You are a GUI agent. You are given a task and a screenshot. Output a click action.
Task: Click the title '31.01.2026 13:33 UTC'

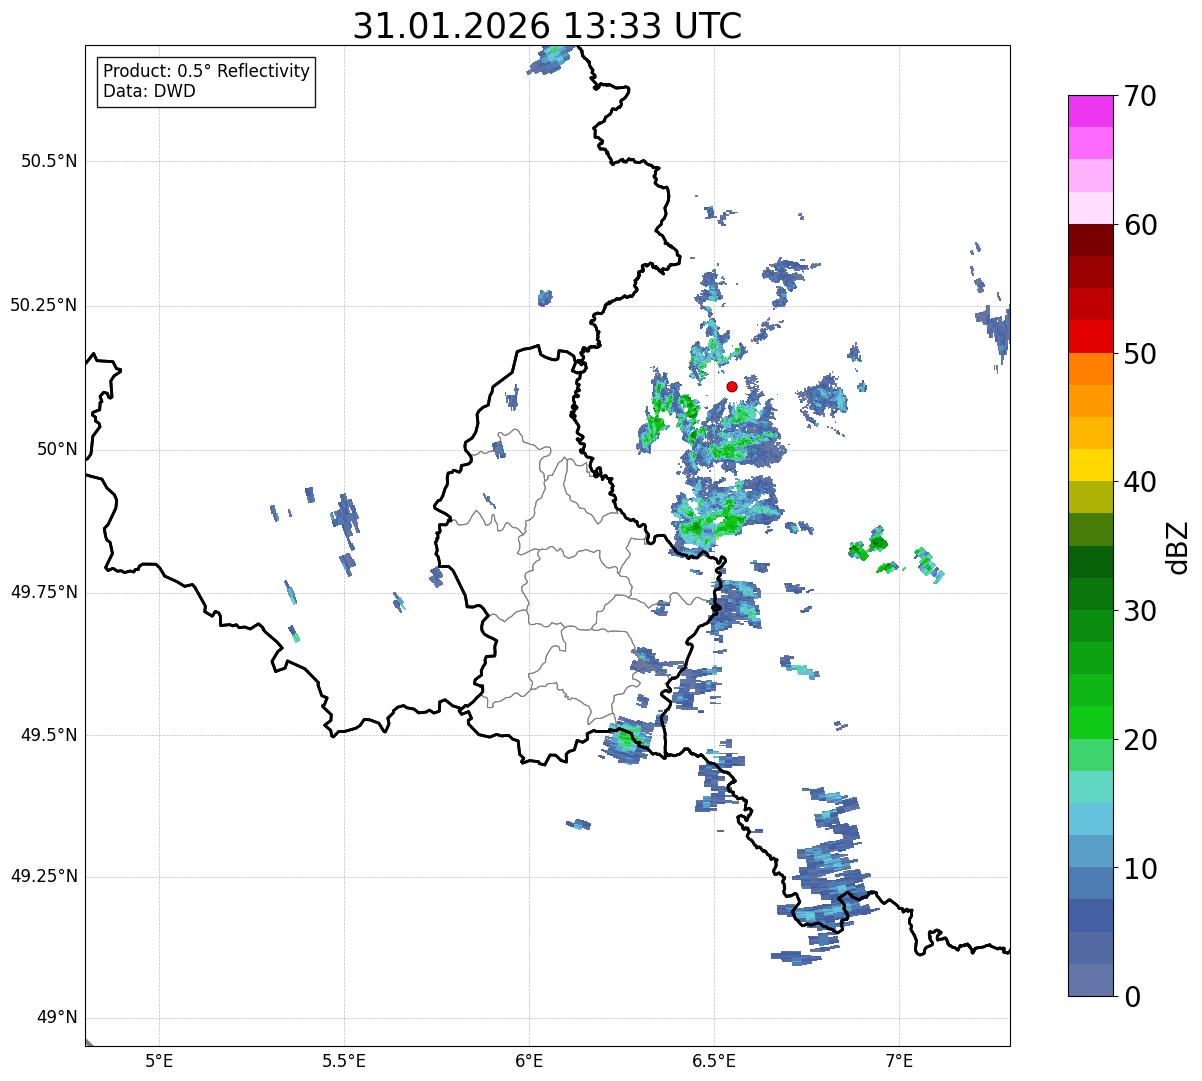(547, 26)
